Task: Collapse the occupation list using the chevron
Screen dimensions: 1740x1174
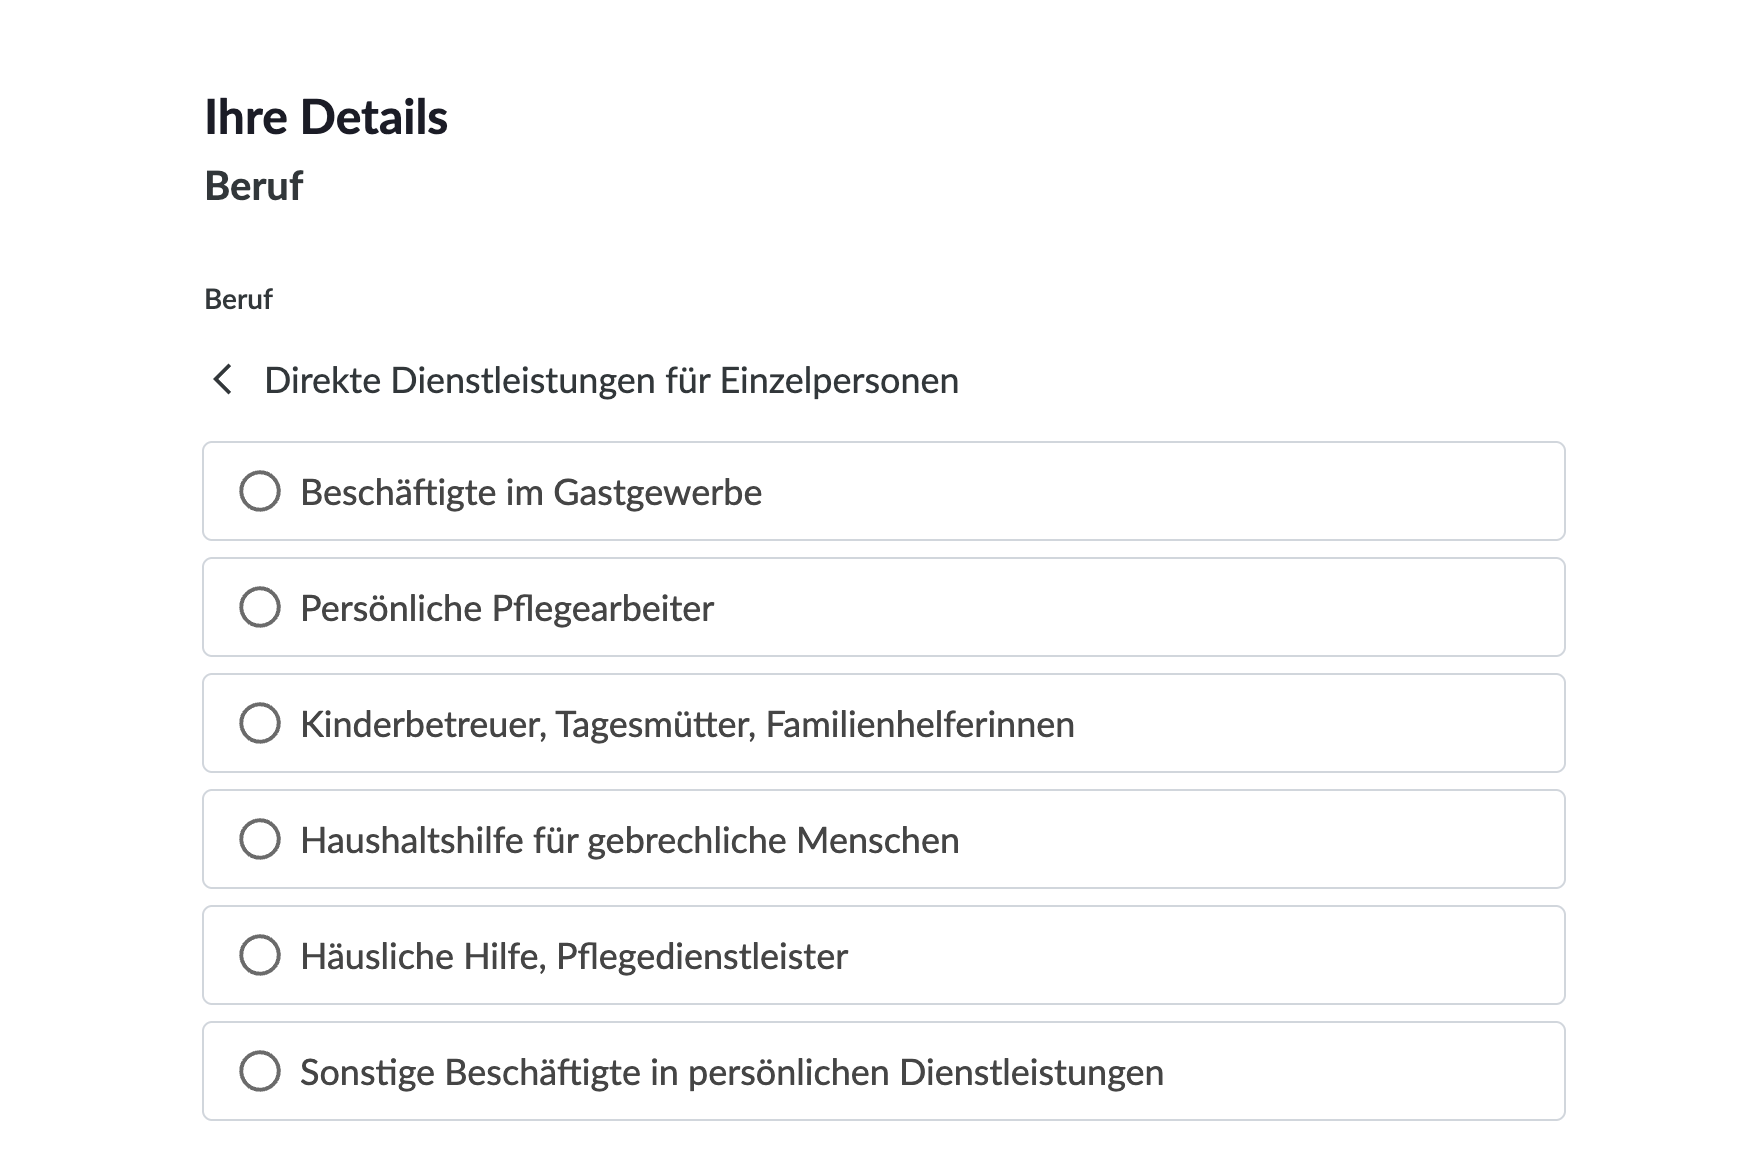Action: tap(220, 380)
